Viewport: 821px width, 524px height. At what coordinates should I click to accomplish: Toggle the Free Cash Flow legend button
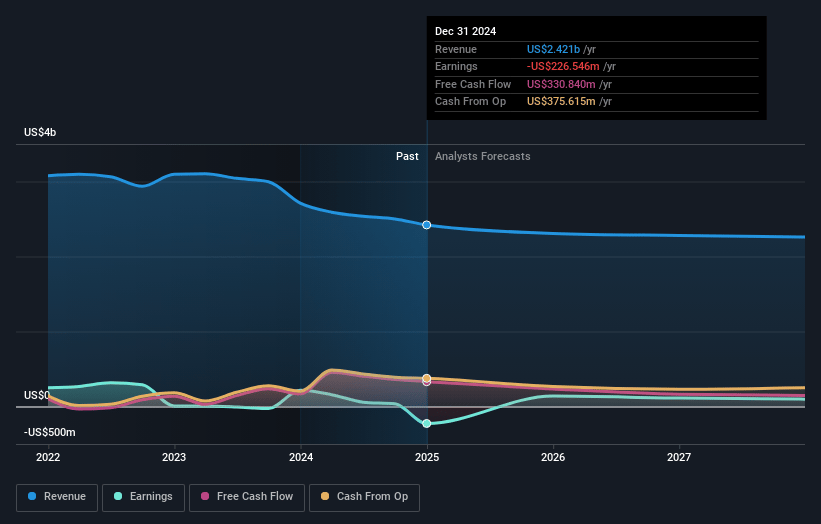pos(247,497)
